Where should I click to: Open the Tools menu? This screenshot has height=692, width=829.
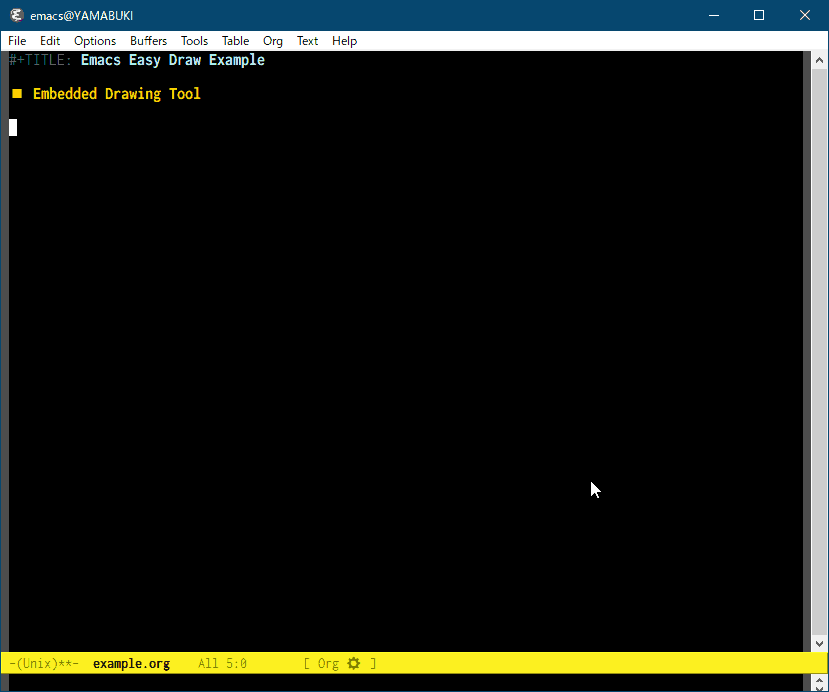(x=194, y=41)
